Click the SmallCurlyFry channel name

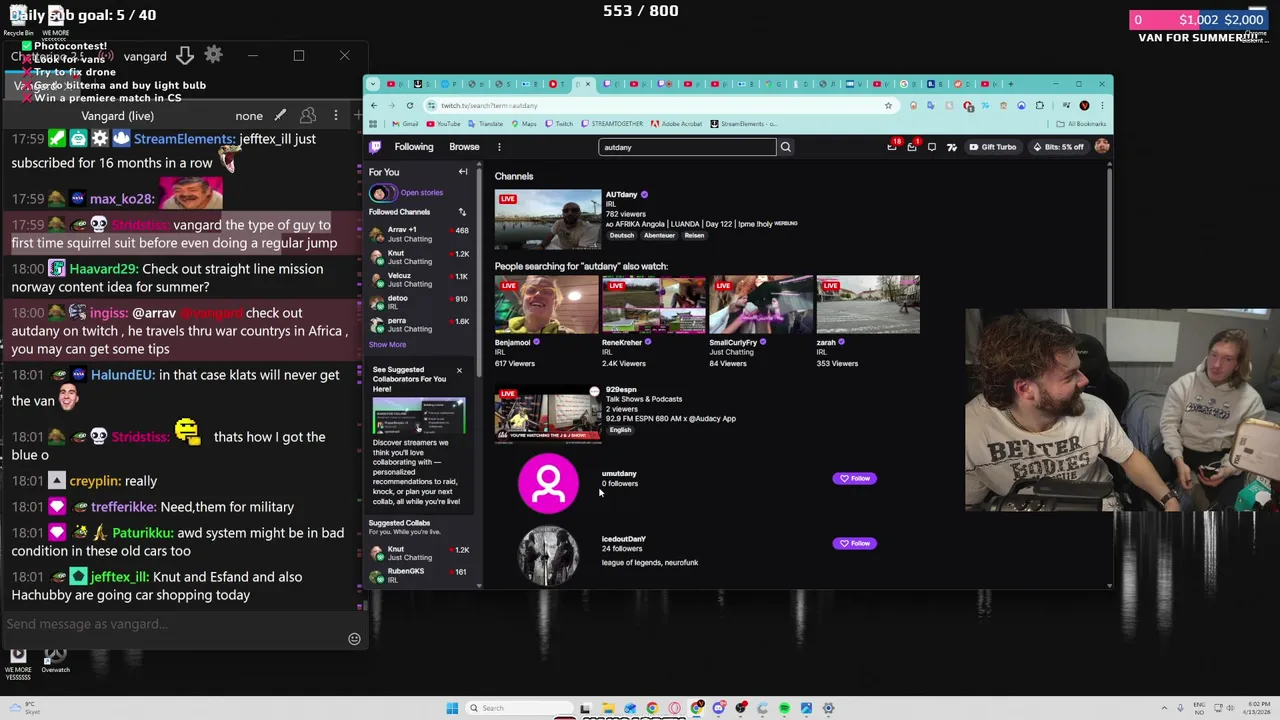coord(733,343)
